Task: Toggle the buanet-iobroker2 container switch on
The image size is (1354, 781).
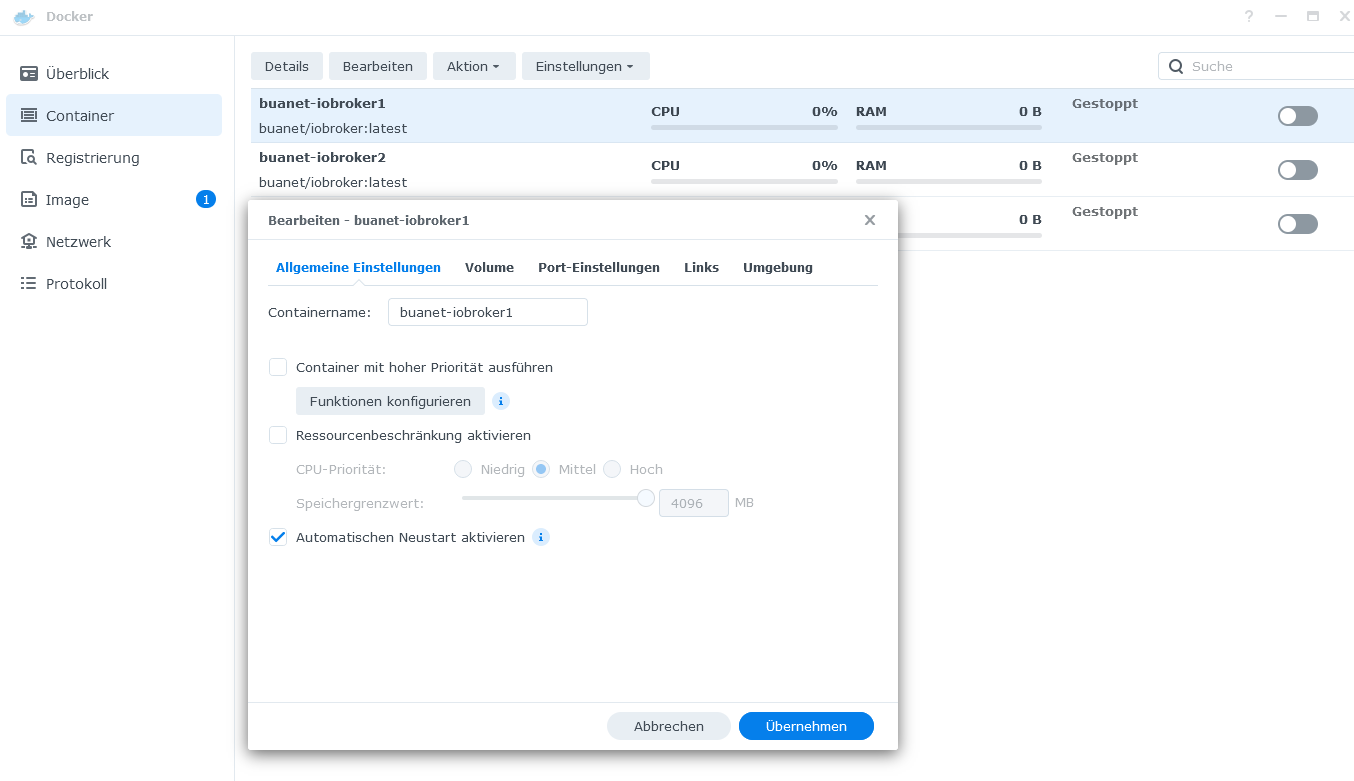Action: pos(1297,170)
